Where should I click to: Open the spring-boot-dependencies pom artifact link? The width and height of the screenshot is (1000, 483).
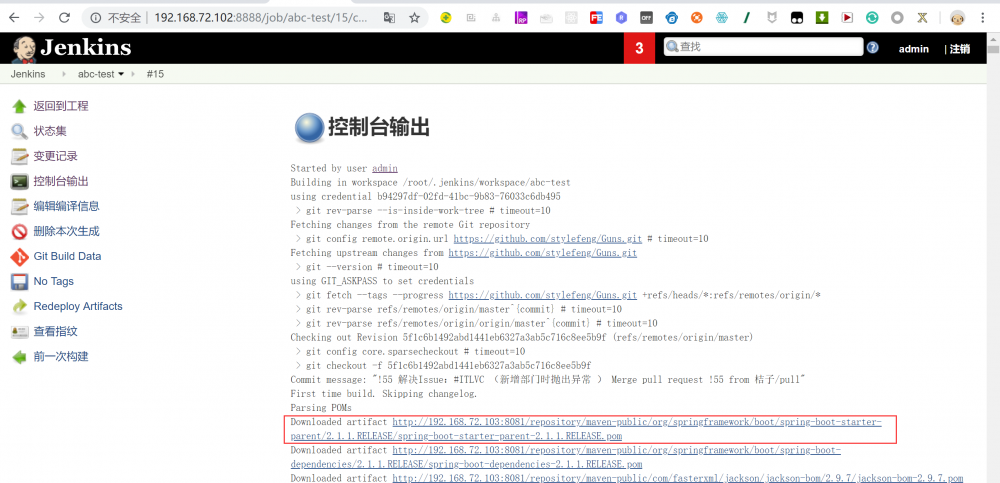[566, 457]
